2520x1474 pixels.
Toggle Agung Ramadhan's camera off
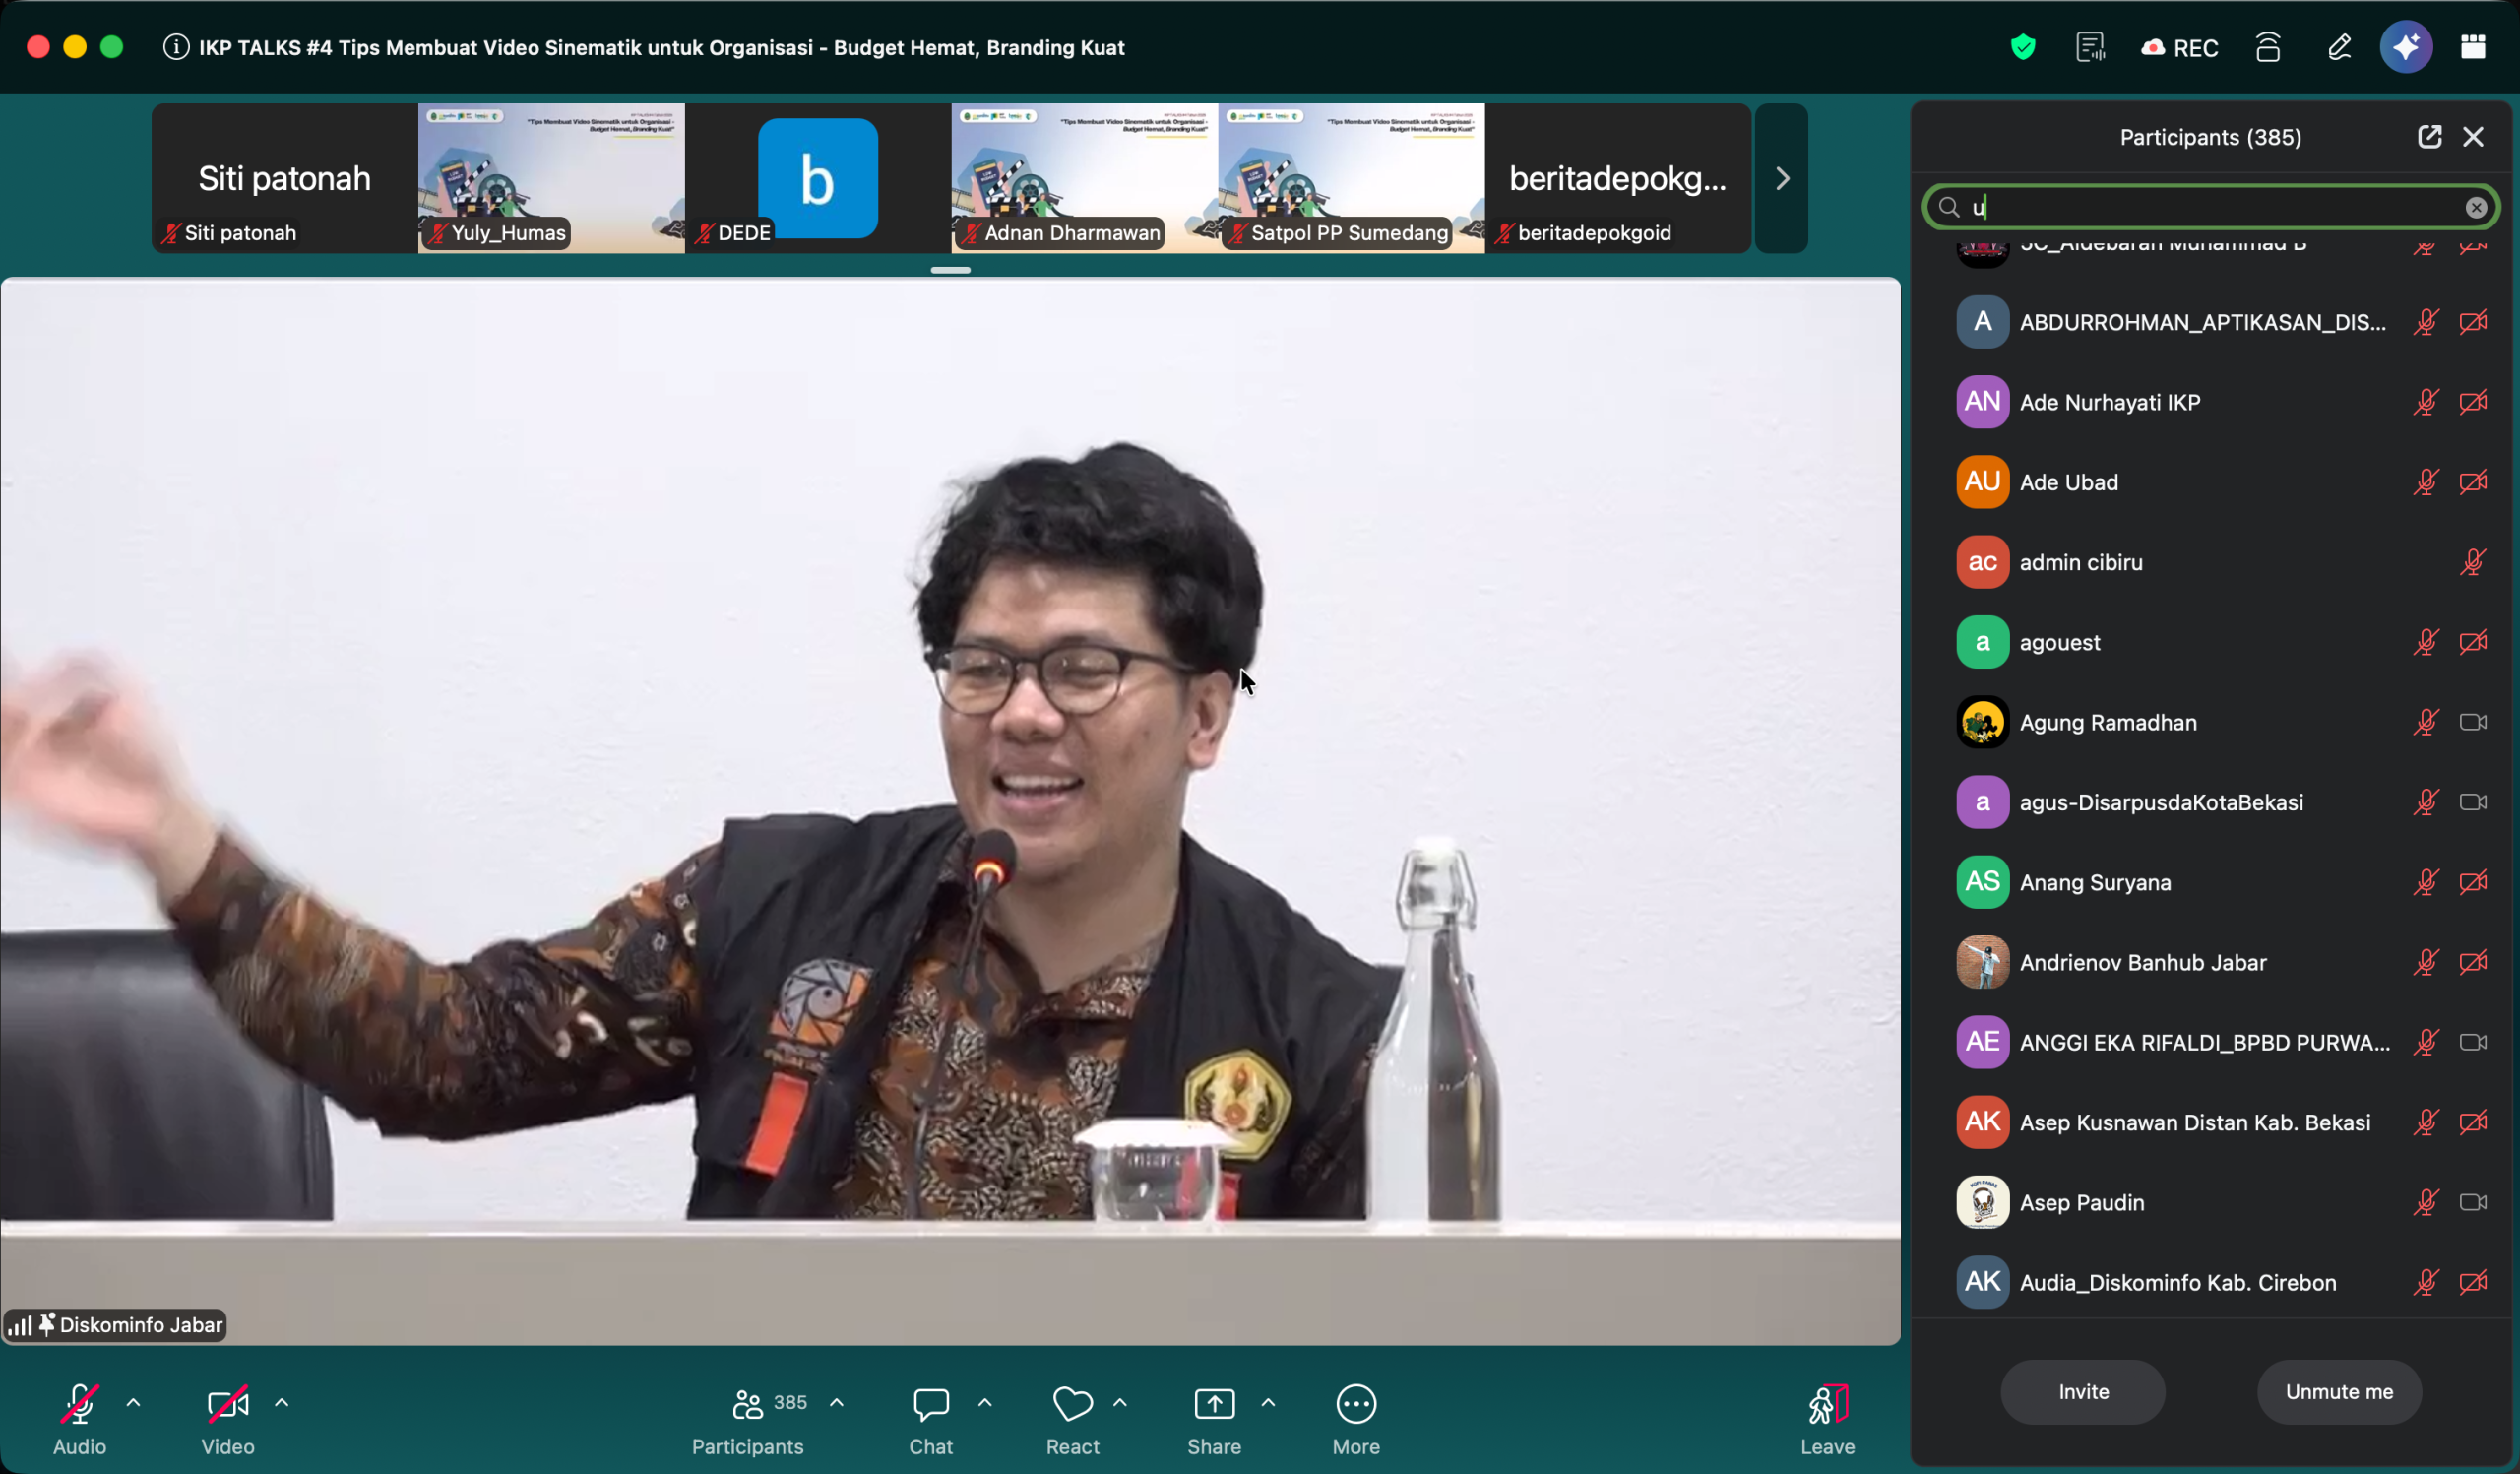(x=2474, y=721)
